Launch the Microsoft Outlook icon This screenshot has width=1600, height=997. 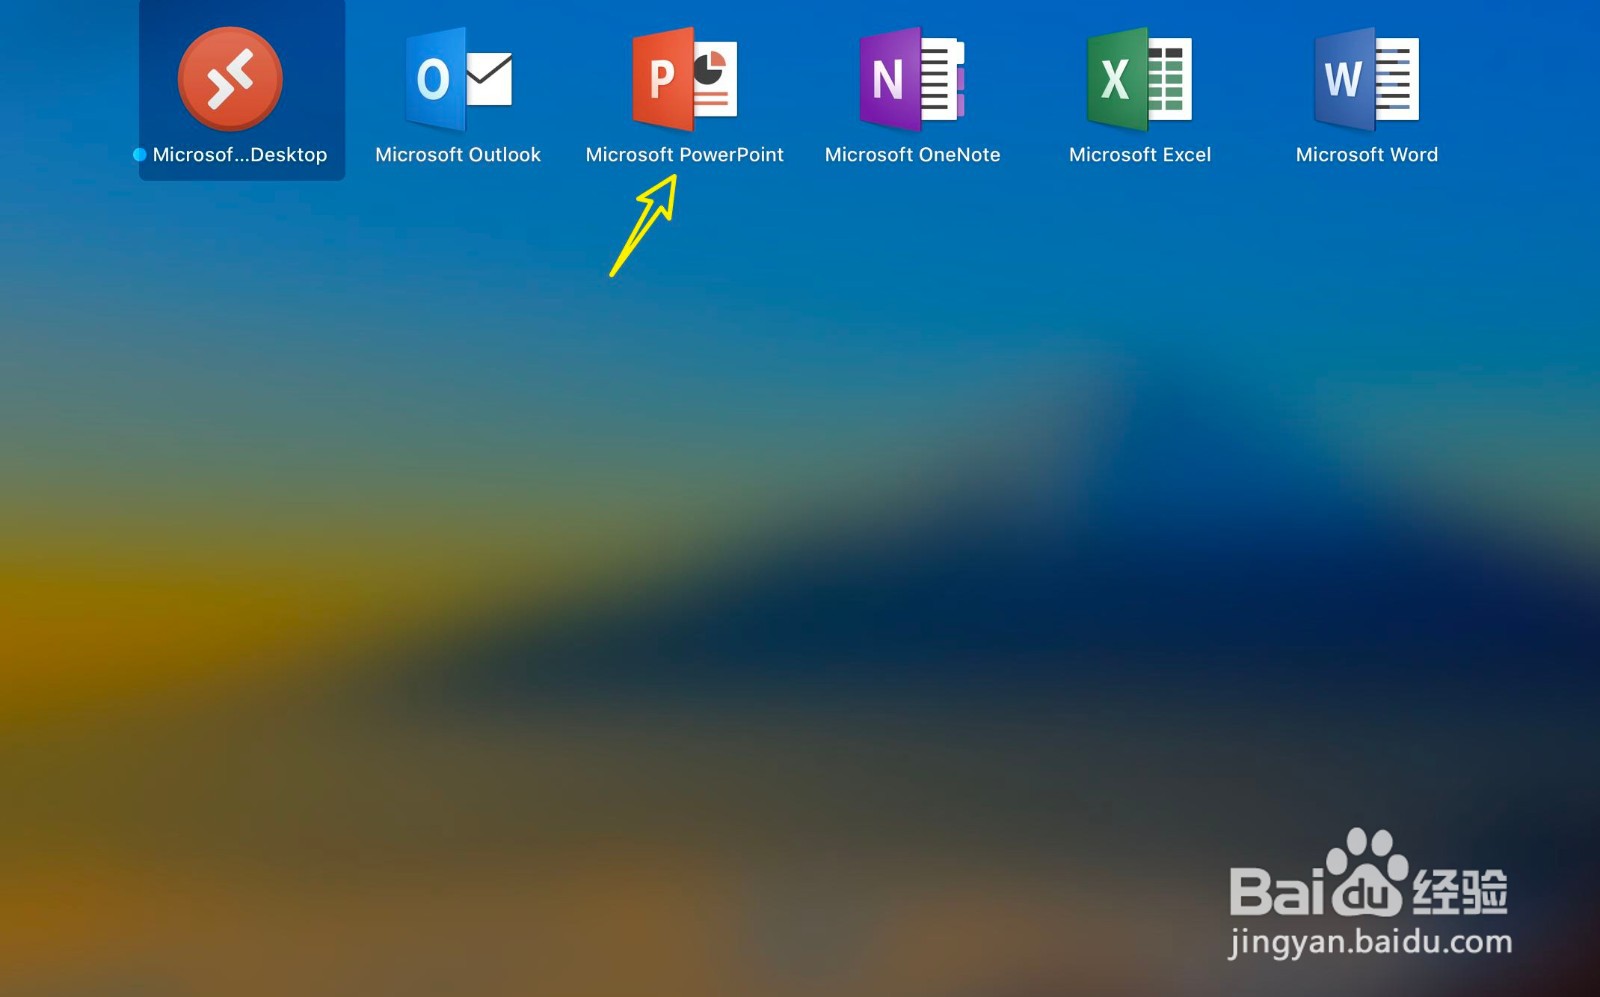coord(459,79)
